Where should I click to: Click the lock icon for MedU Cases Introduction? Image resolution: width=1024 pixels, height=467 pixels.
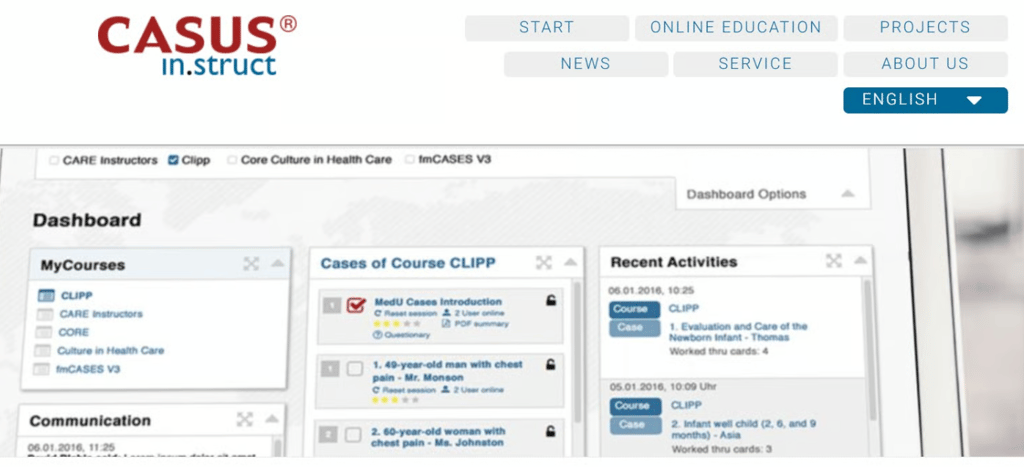tap(551, 300)
